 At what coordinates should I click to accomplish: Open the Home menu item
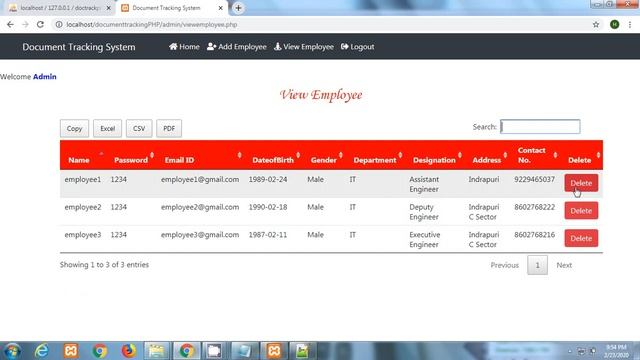click(x=184, y=47)
